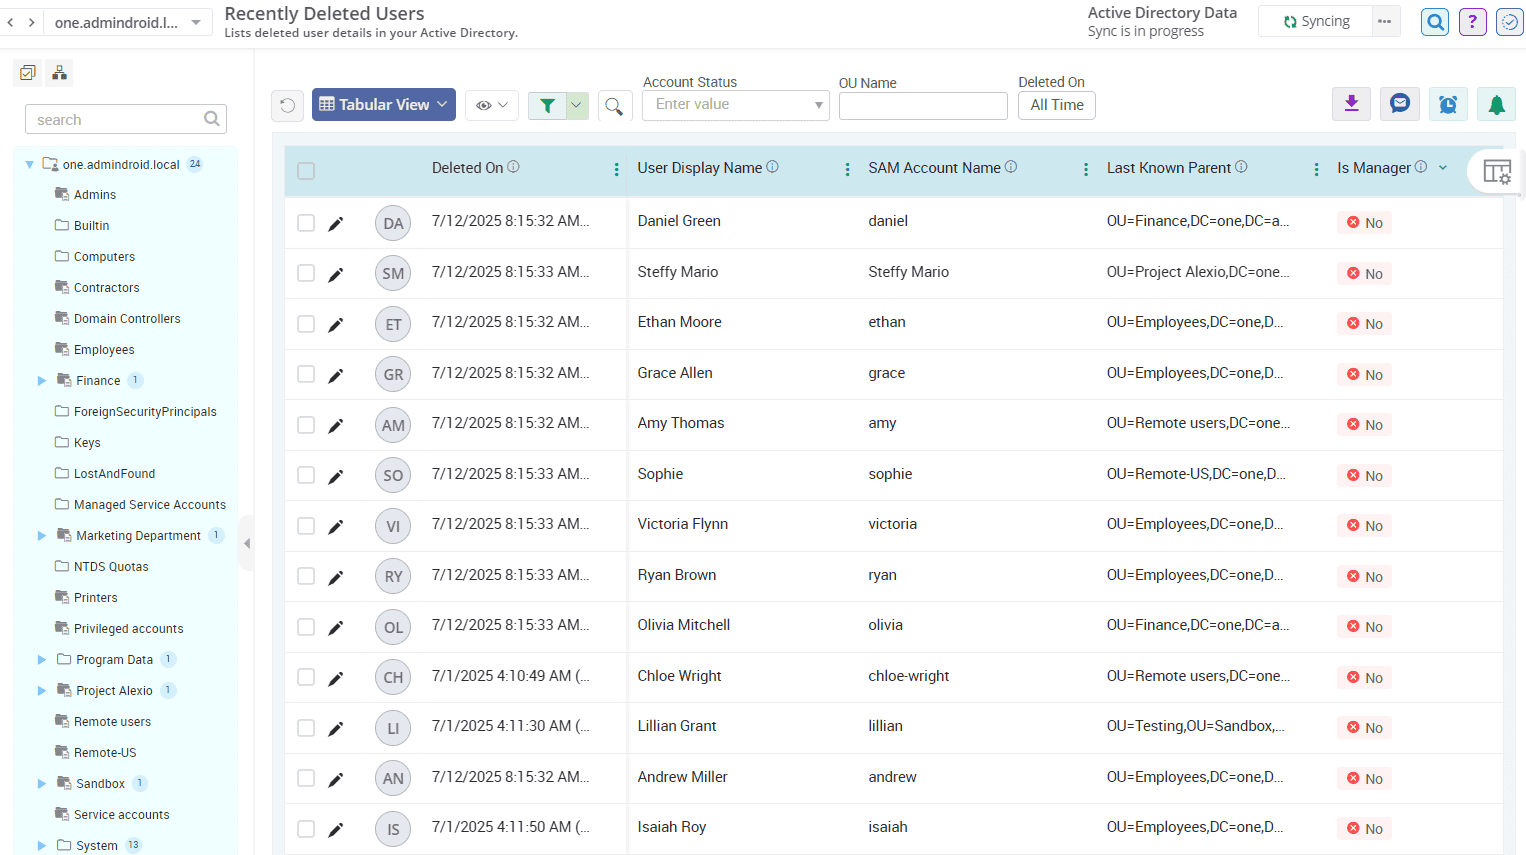The height and width of the screenshot is (855, 1526).
Task: Open the schedule report alarm icon
Action: pos(1448,104)
